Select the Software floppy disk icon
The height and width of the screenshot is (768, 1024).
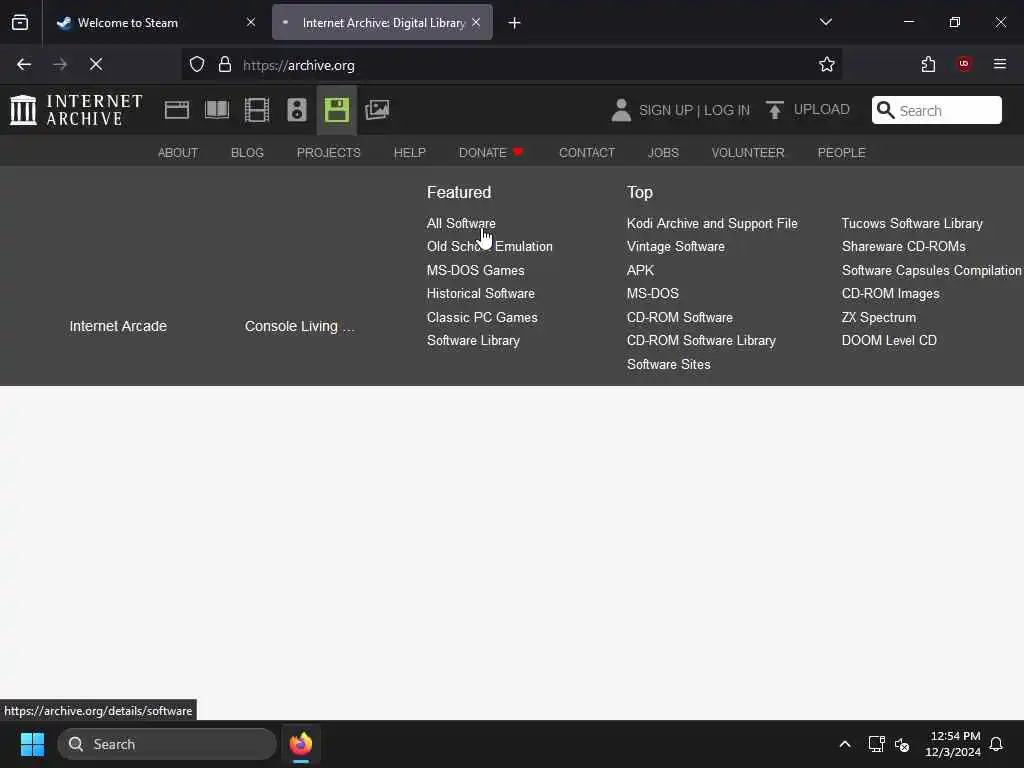337,110
